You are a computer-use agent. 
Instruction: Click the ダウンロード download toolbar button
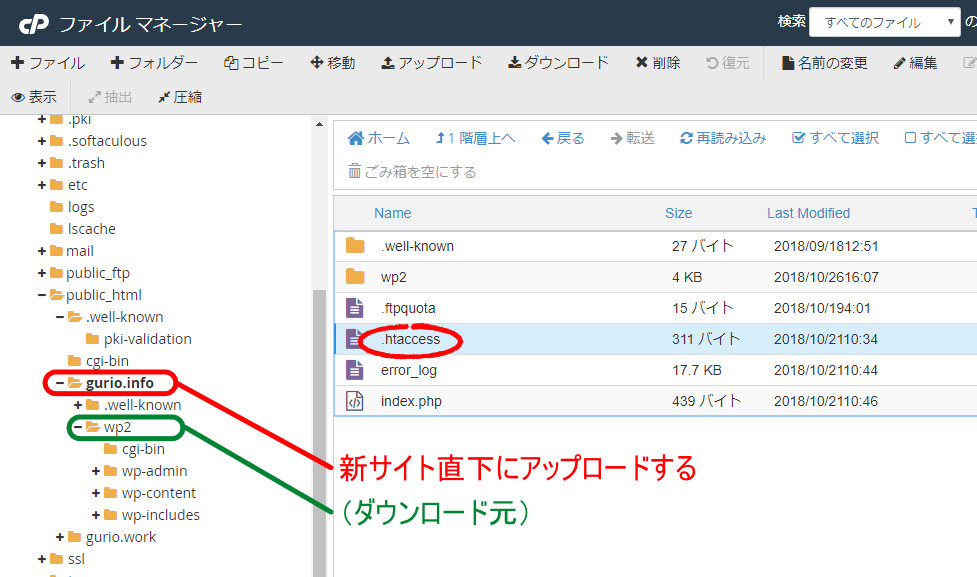[x=558, y=63]
